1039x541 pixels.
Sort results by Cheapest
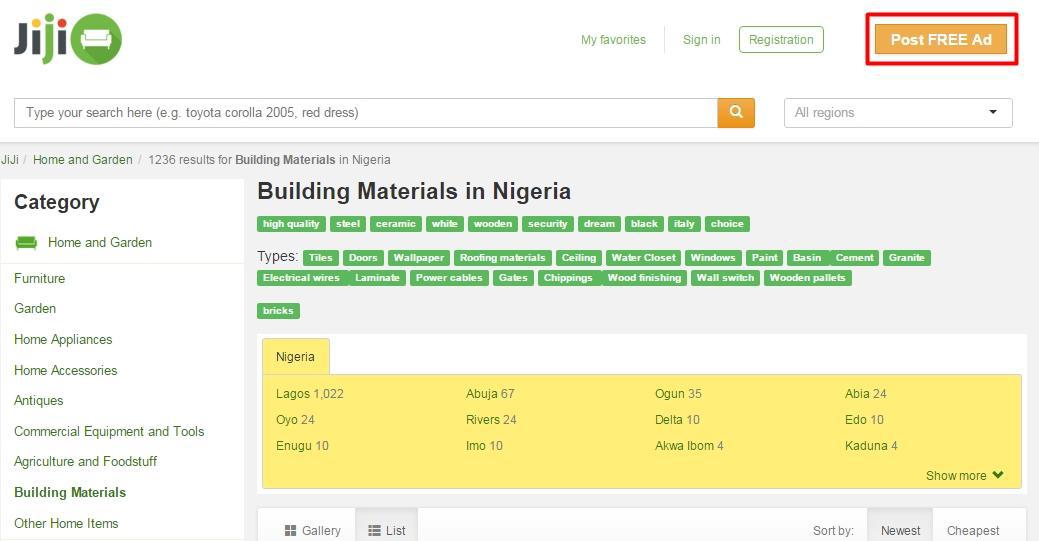click(972, 530)
